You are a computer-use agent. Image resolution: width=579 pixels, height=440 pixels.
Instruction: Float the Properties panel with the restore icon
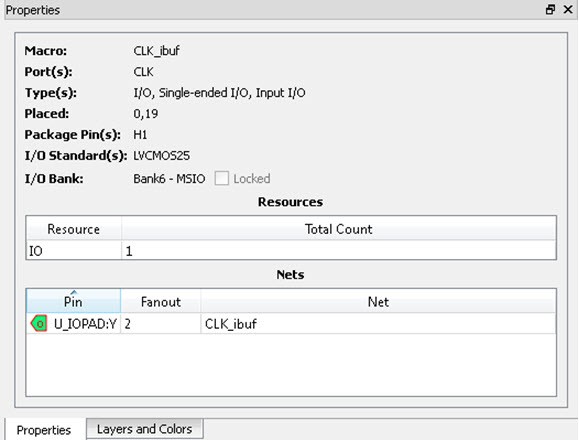pyautogui.click(x=550, y=9)
